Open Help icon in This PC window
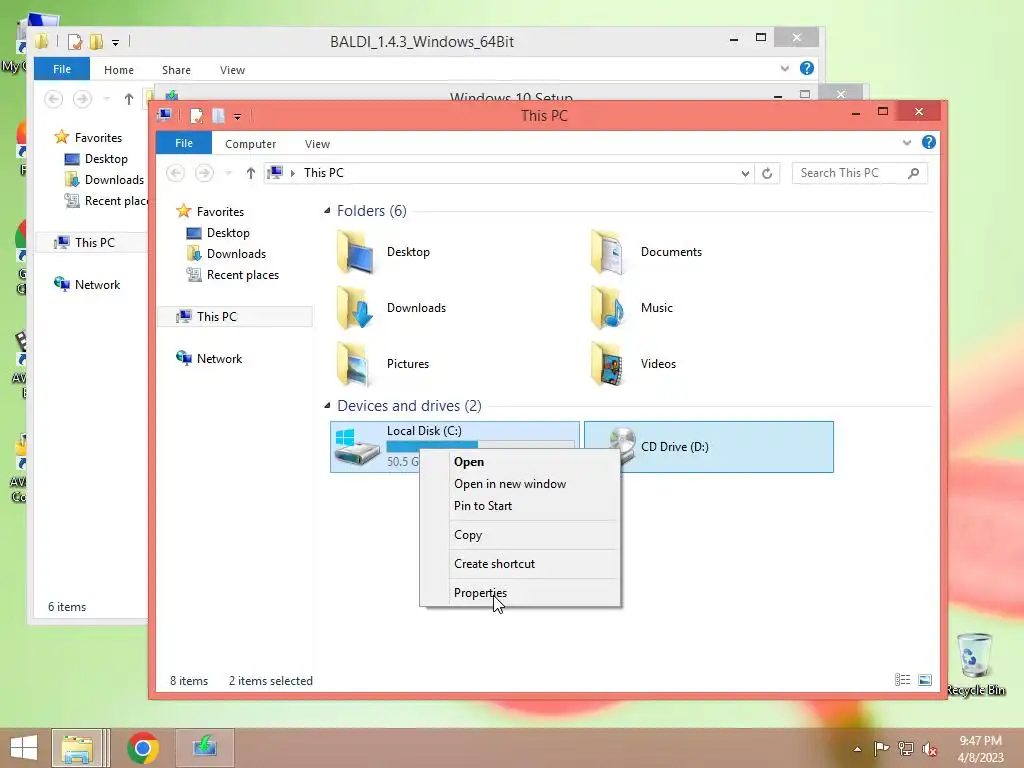 click(928, 142)
